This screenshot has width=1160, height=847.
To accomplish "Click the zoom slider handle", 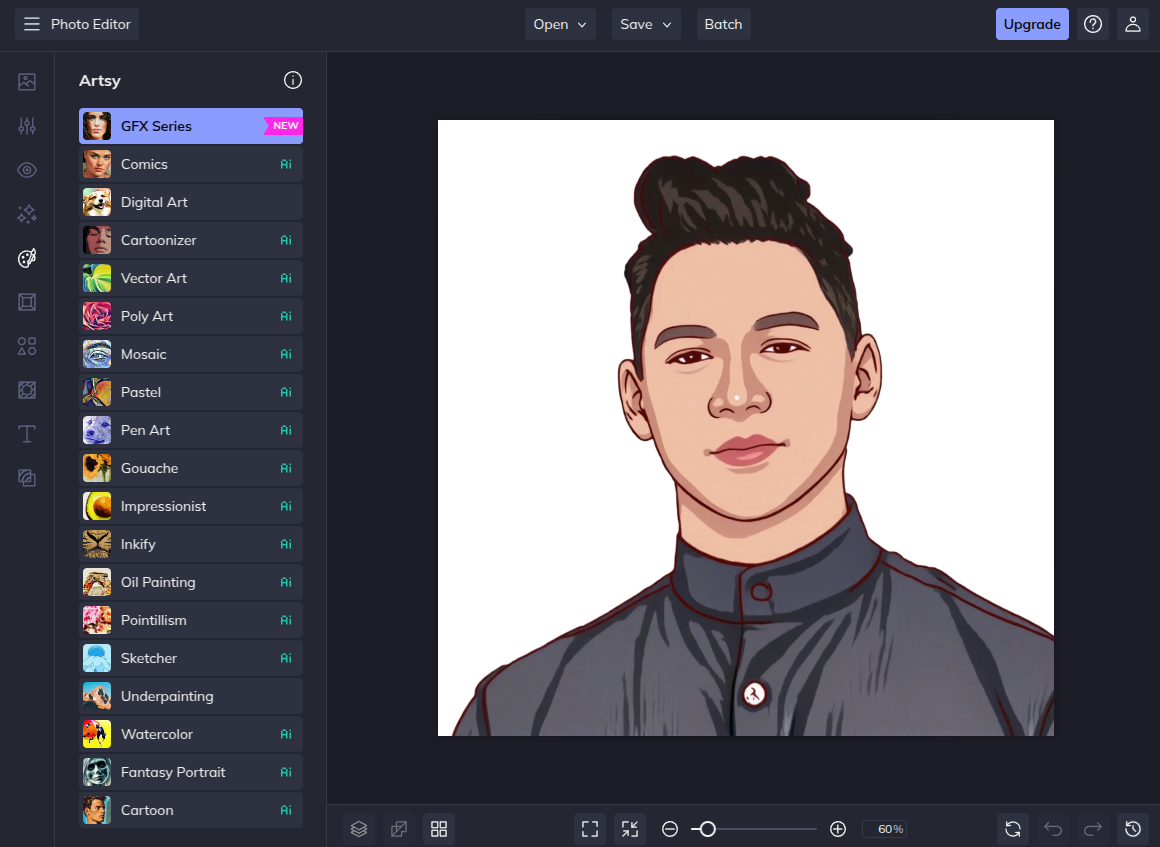I will pos(707,829).
